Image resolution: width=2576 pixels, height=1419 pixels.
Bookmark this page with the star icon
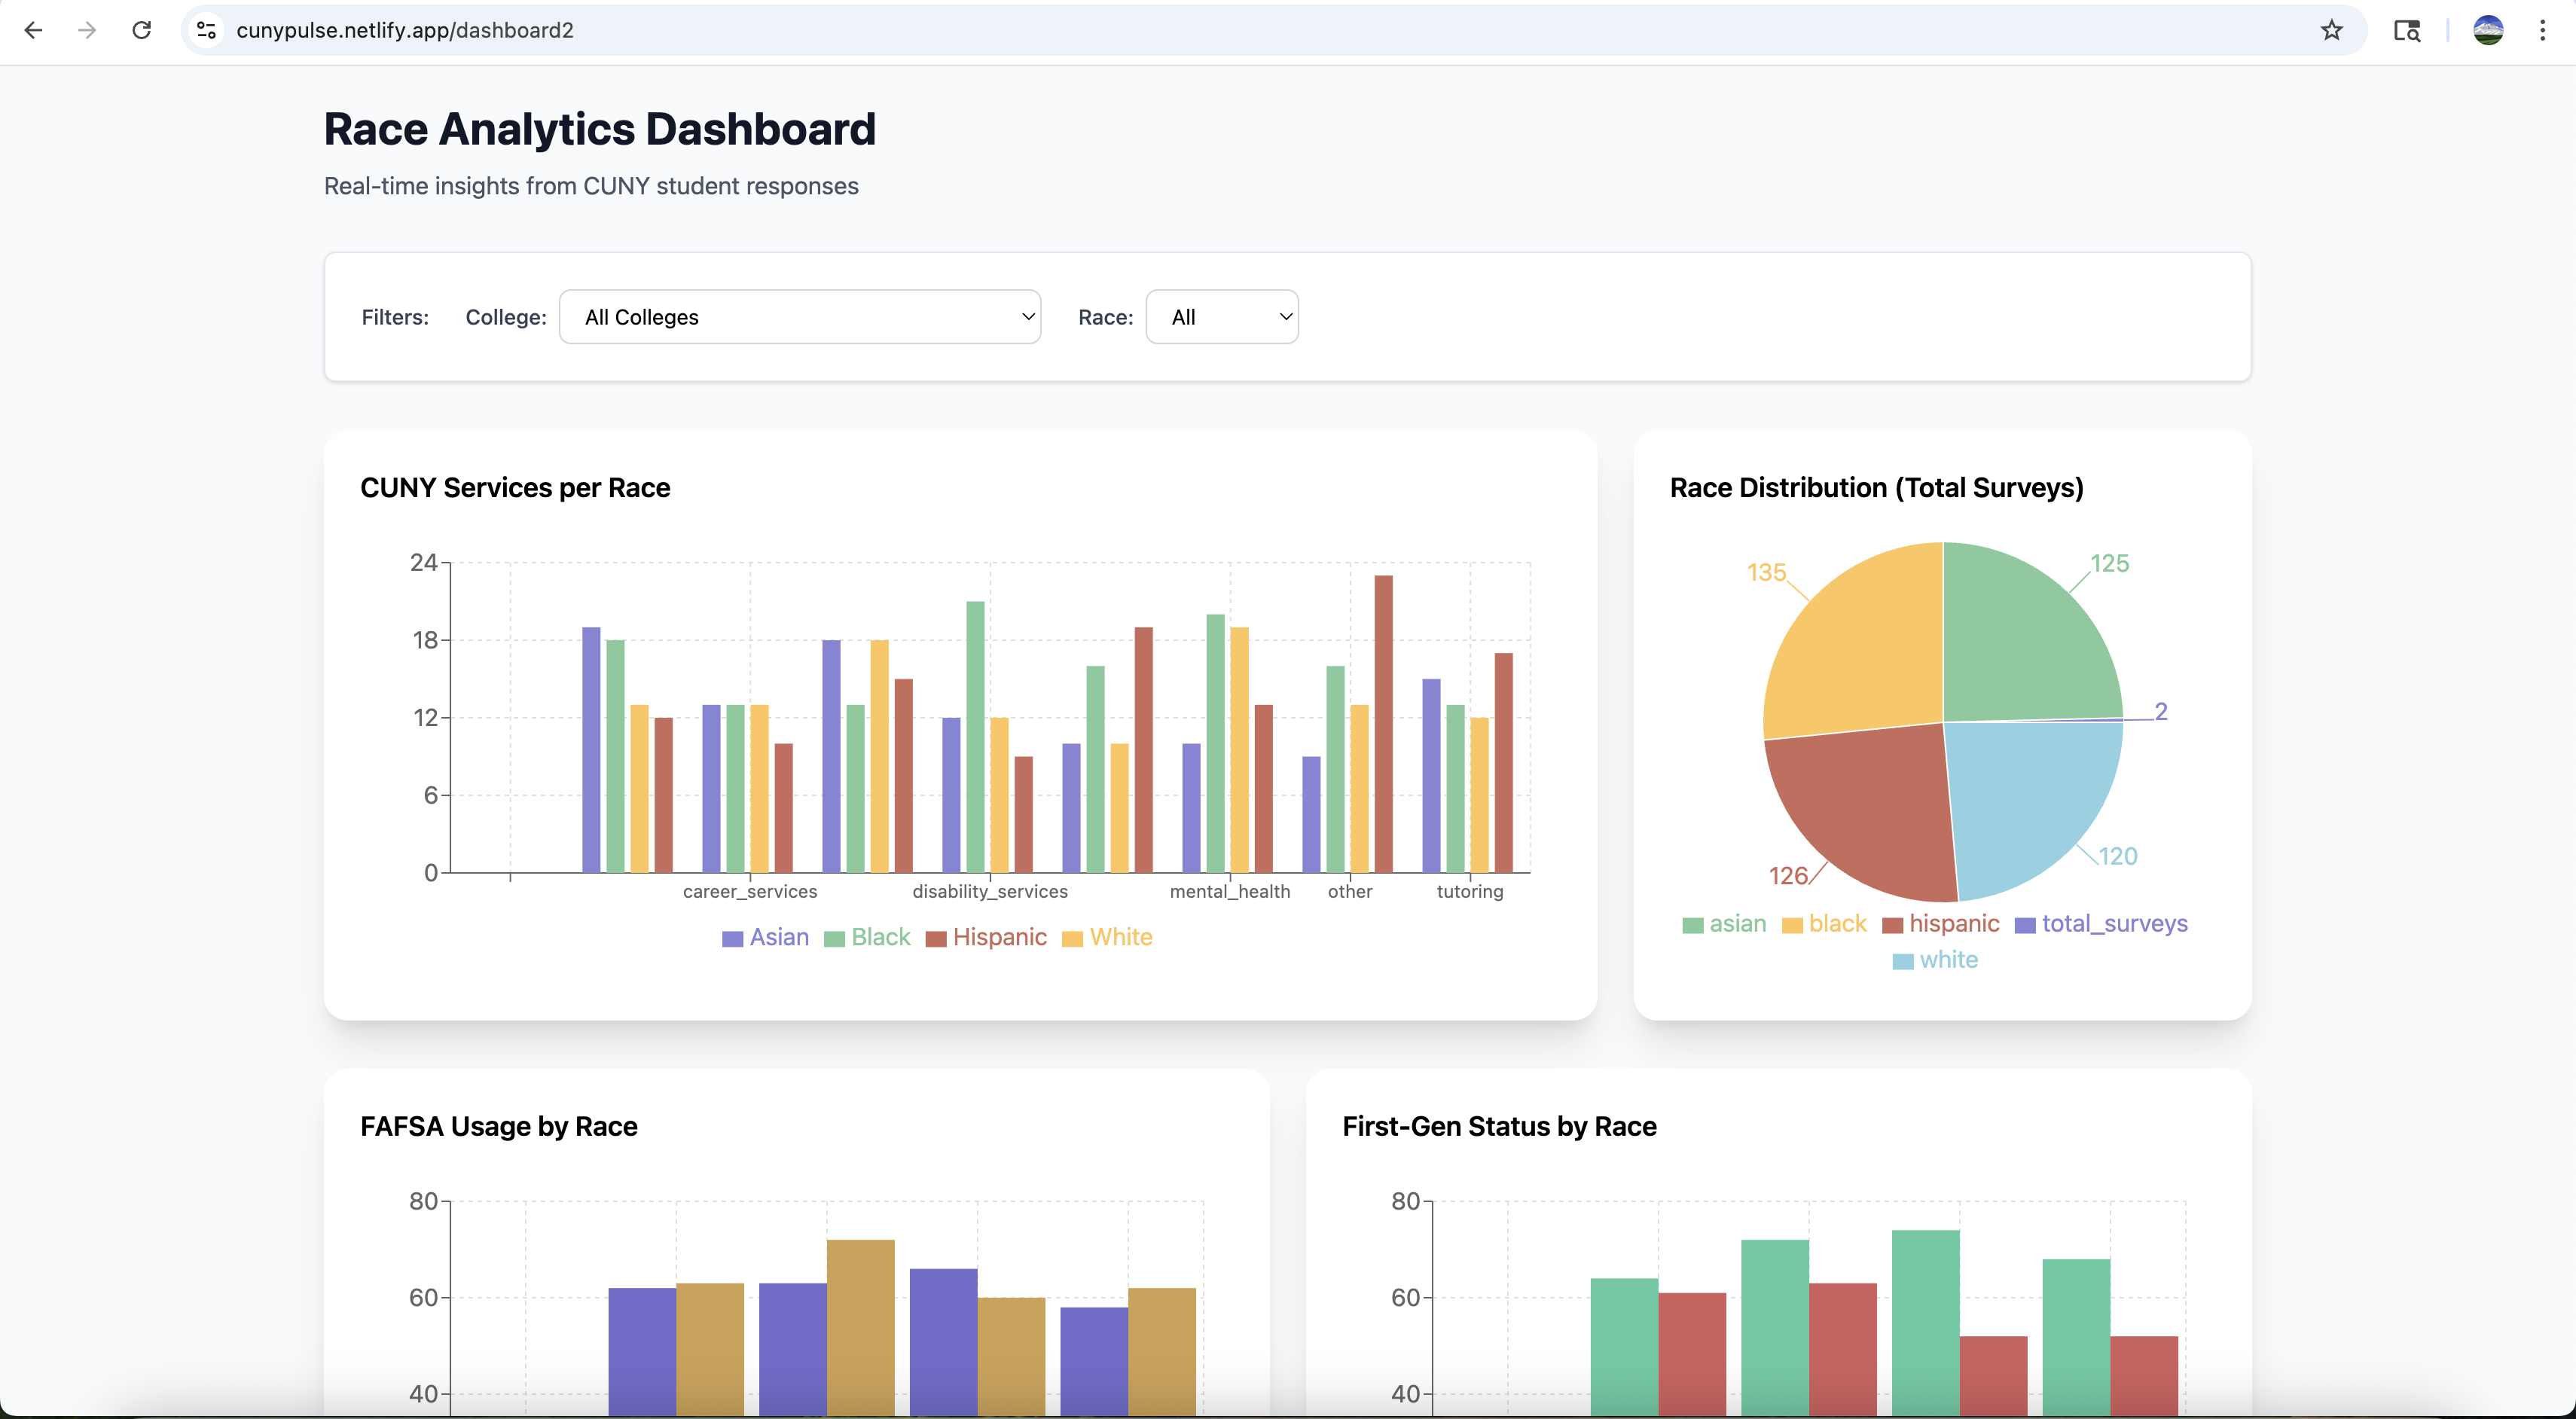tap(2331, 30)
